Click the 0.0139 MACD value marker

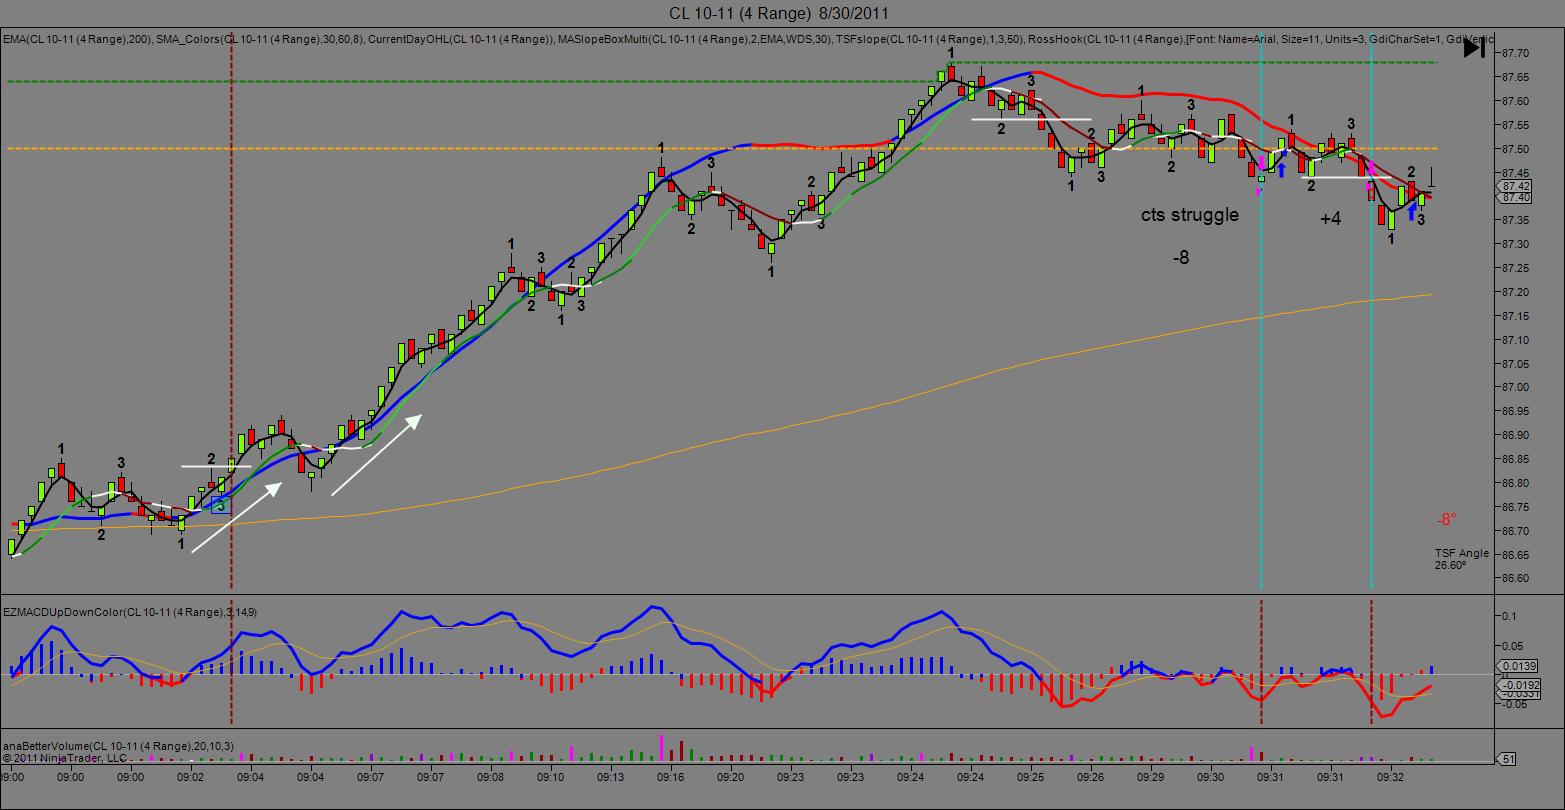[x=1518, y=665]
